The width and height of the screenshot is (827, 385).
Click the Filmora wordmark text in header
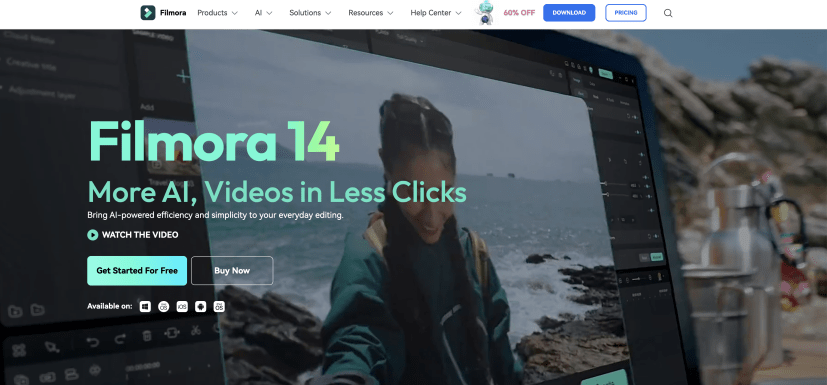(173, 13)
